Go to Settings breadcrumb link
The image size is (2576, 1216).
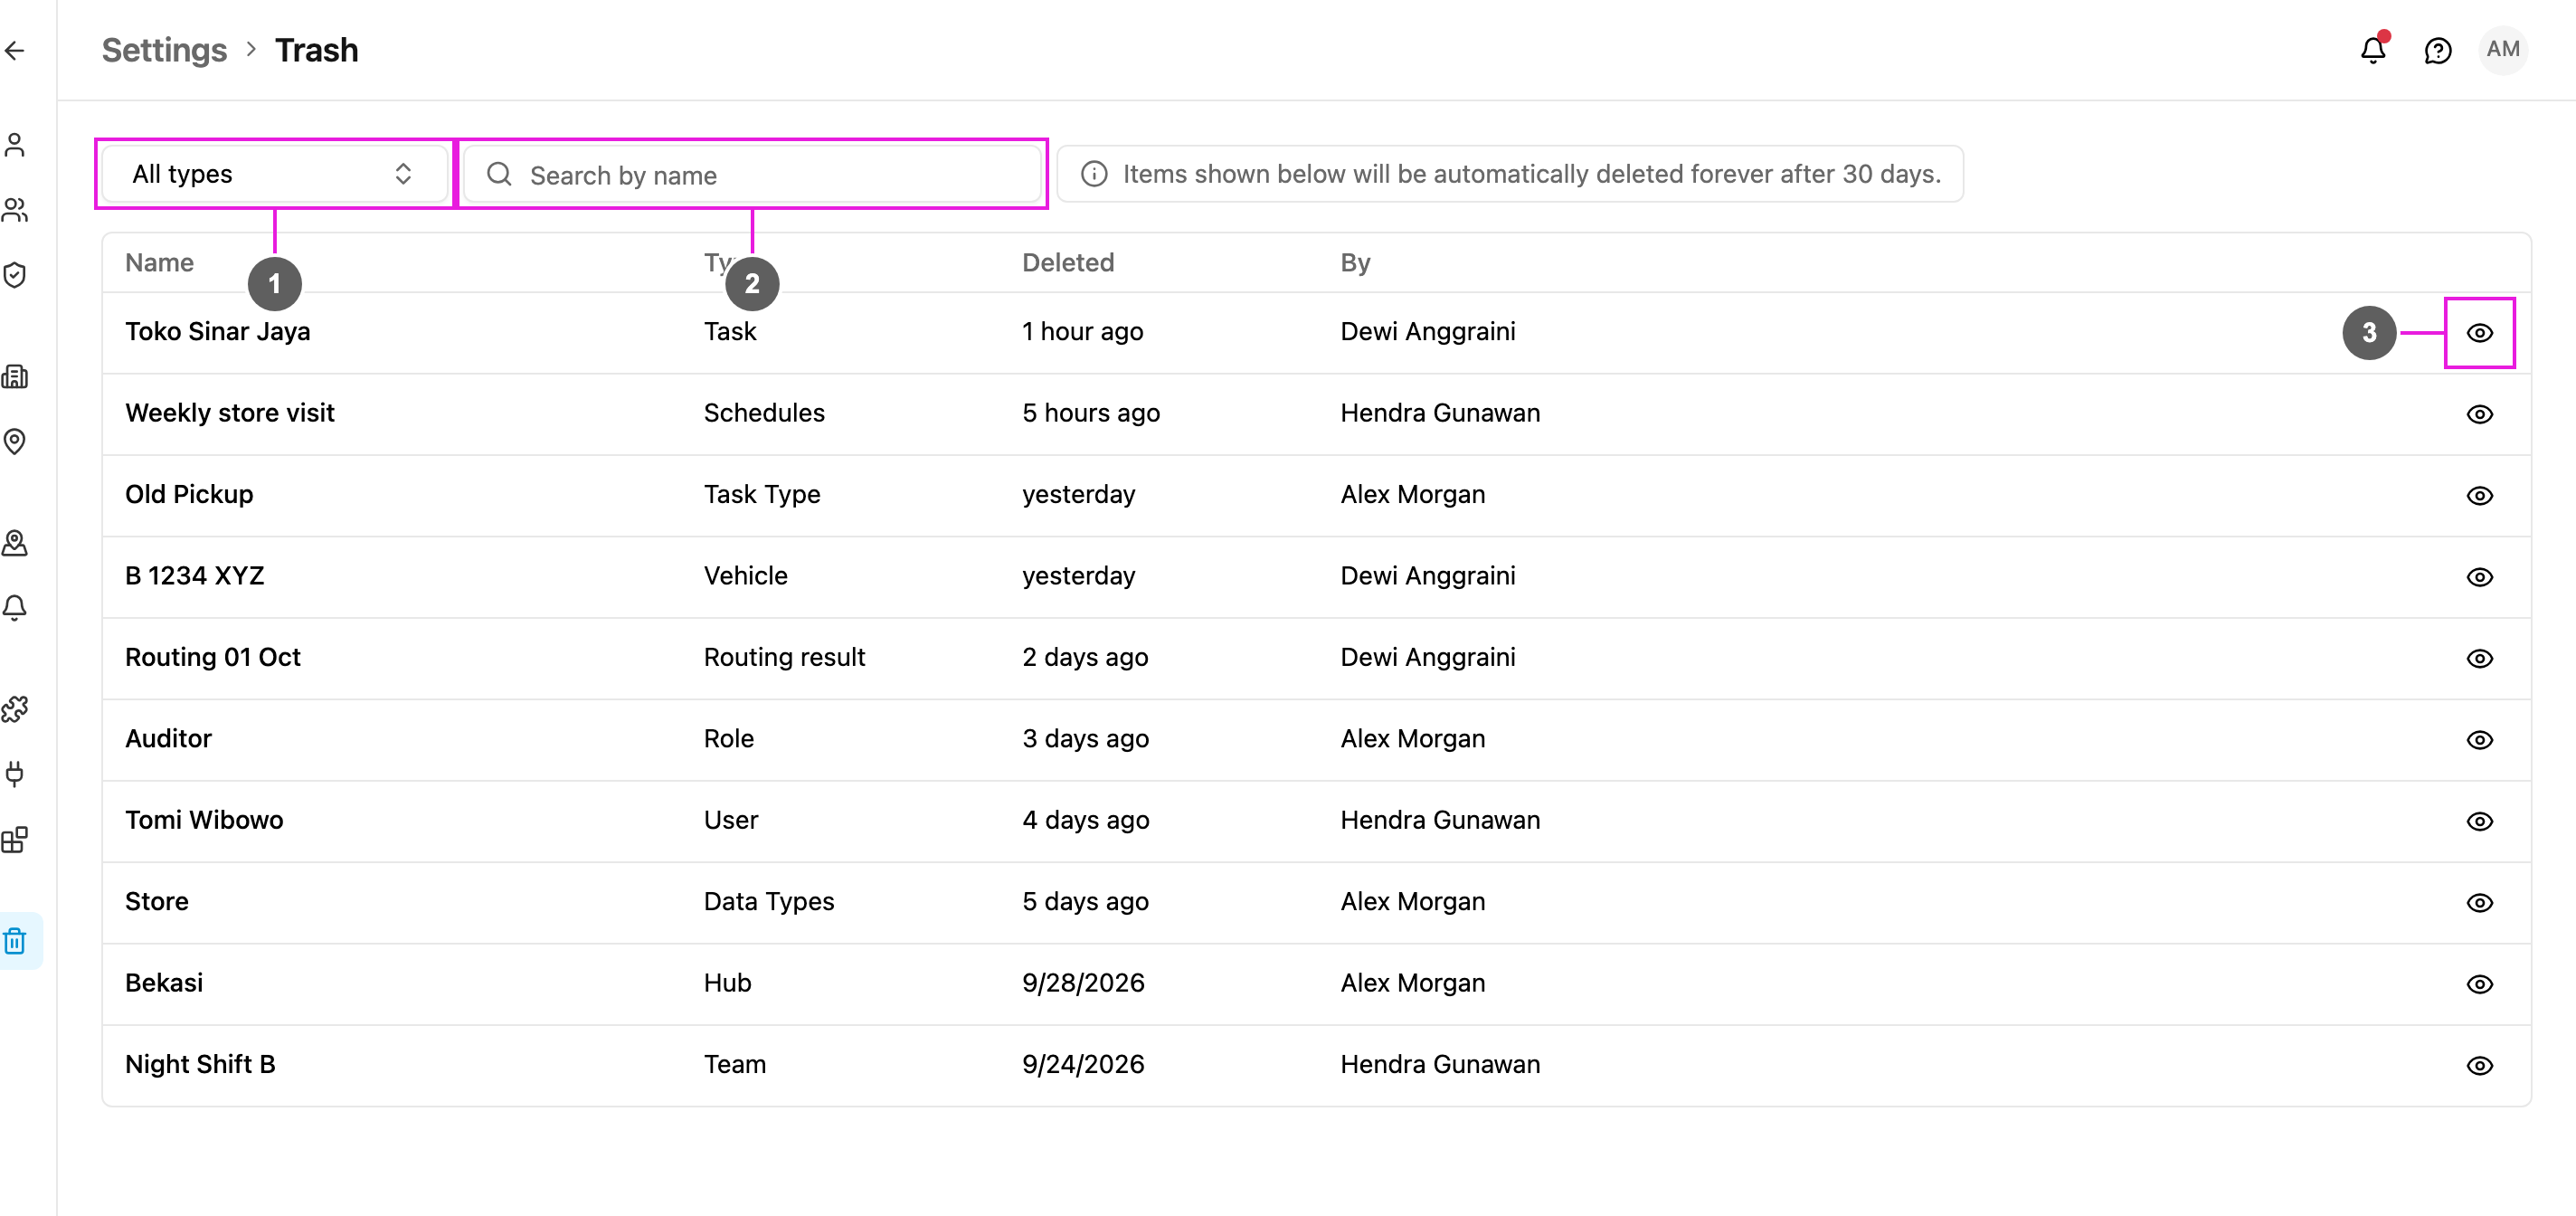tap(164, 50)
